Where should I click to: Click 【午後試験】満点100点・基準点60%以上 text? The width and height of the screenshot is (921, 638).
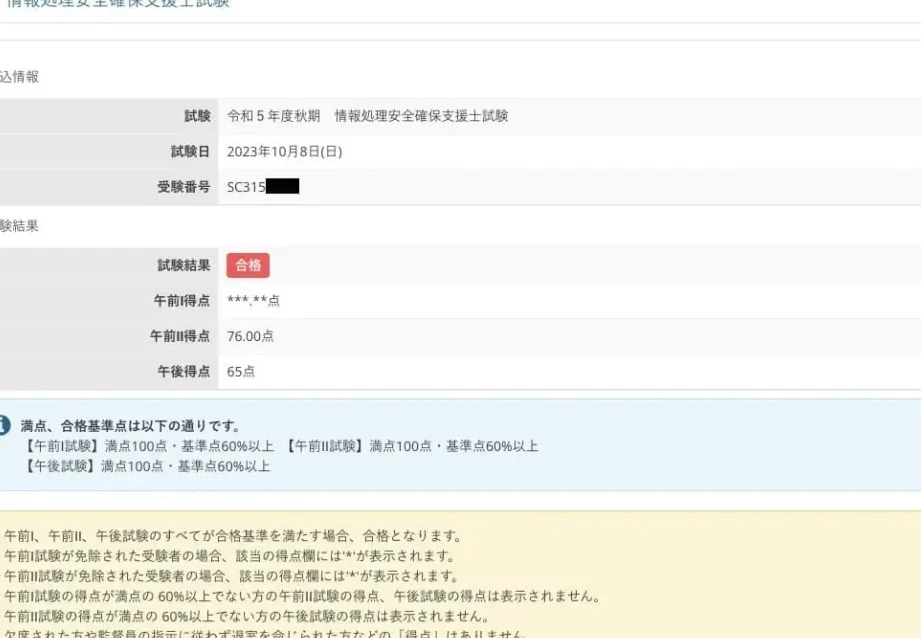click(146, 466)
